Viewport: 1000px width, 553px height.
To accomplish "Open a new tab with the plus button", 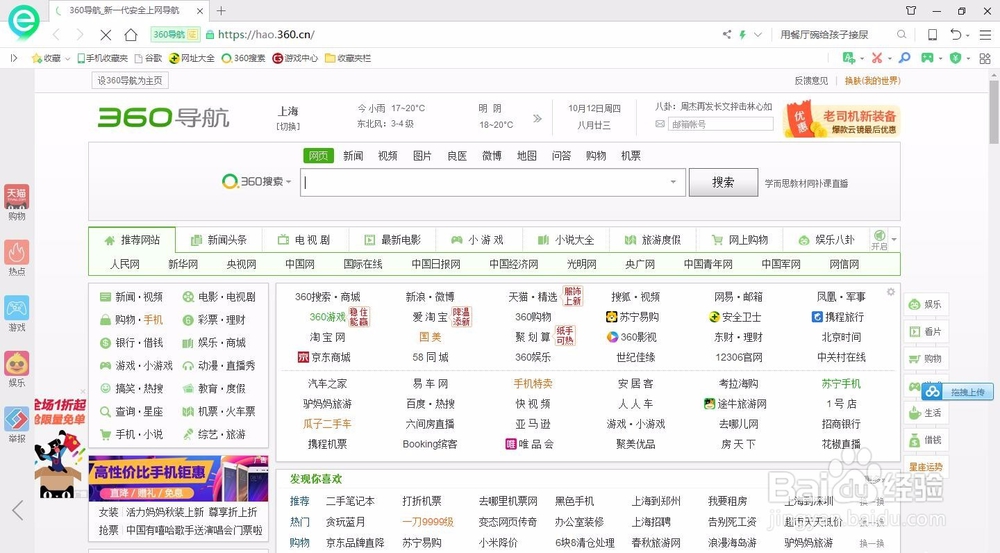I will click(x=221, y=11).
